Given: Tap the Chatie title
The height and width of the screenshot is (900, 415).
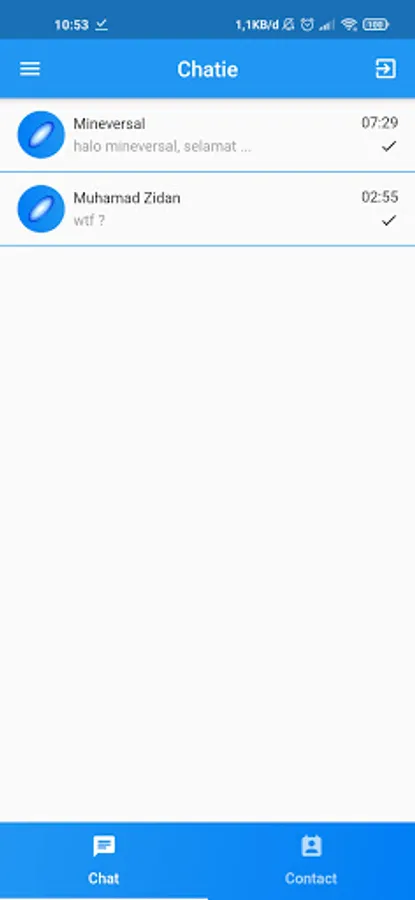Looking at the screenshot, I should (207, 69).
